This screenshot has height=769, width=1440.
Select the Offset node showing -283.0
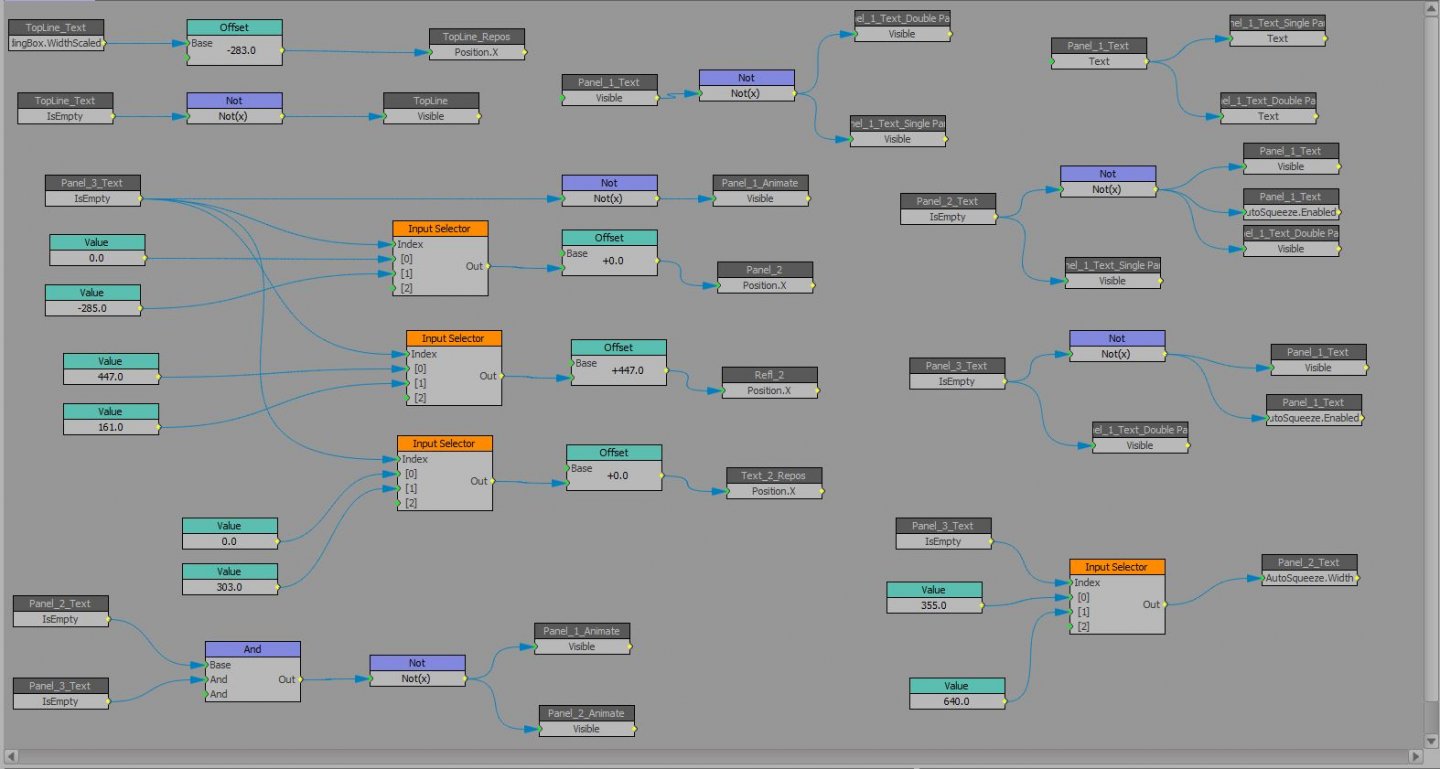(x=234, y=43)
